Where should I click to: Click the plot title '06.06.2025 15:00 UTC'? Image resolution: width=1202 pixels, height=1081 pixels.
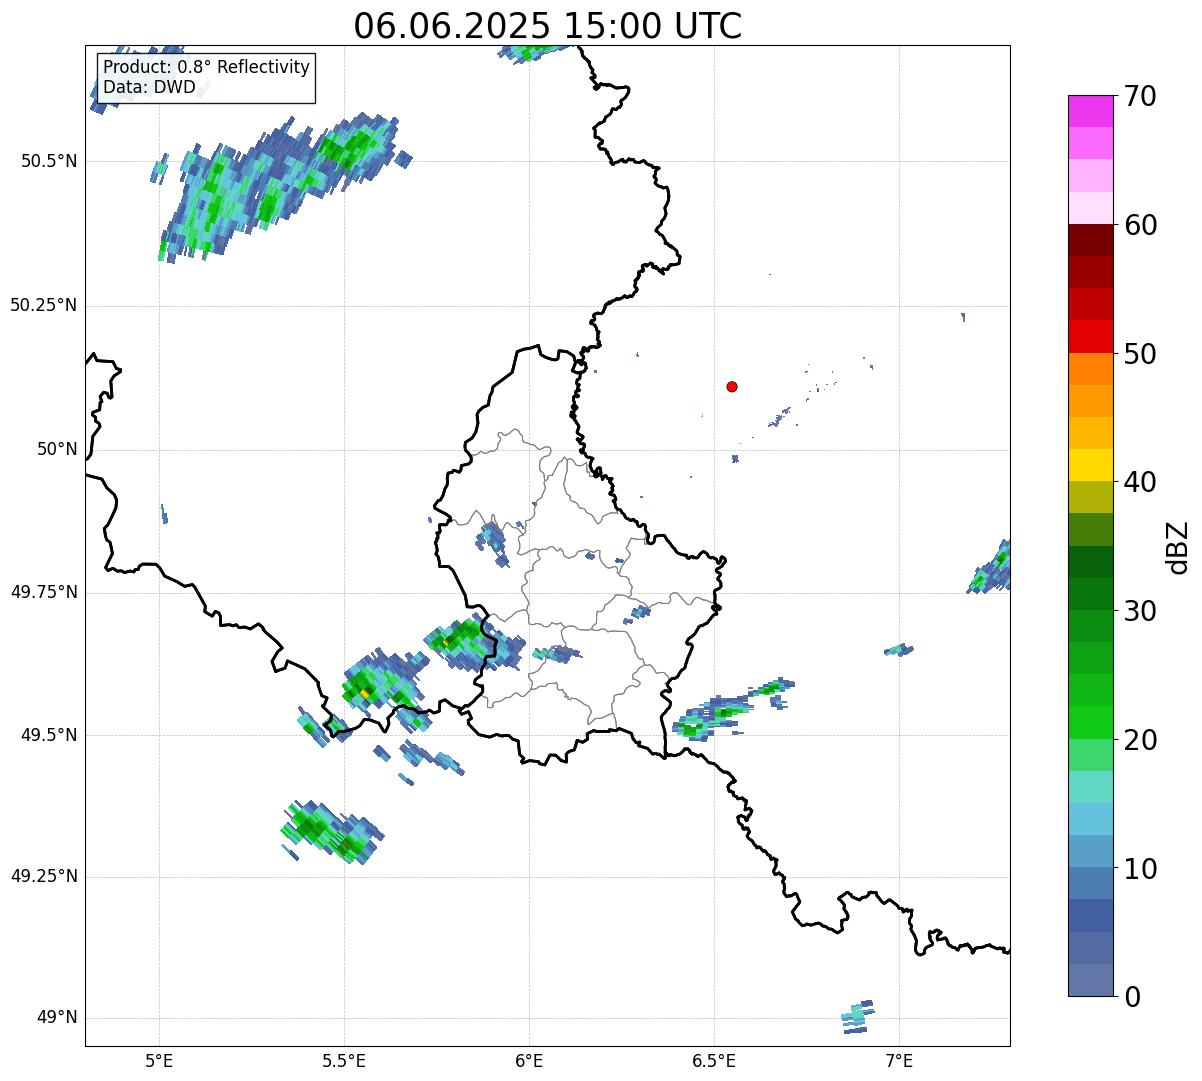pyautogui.click(x=548, y=26)
